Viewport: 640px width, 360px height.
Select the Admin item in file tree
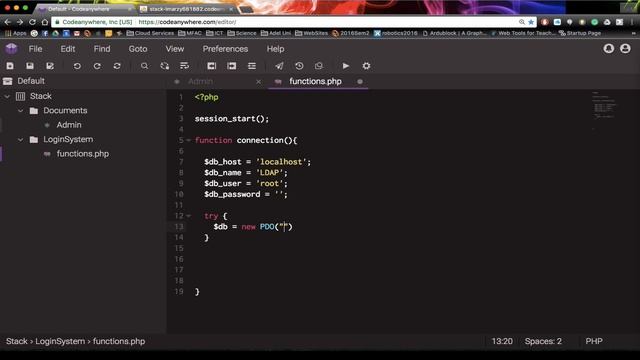pos(69,125)
